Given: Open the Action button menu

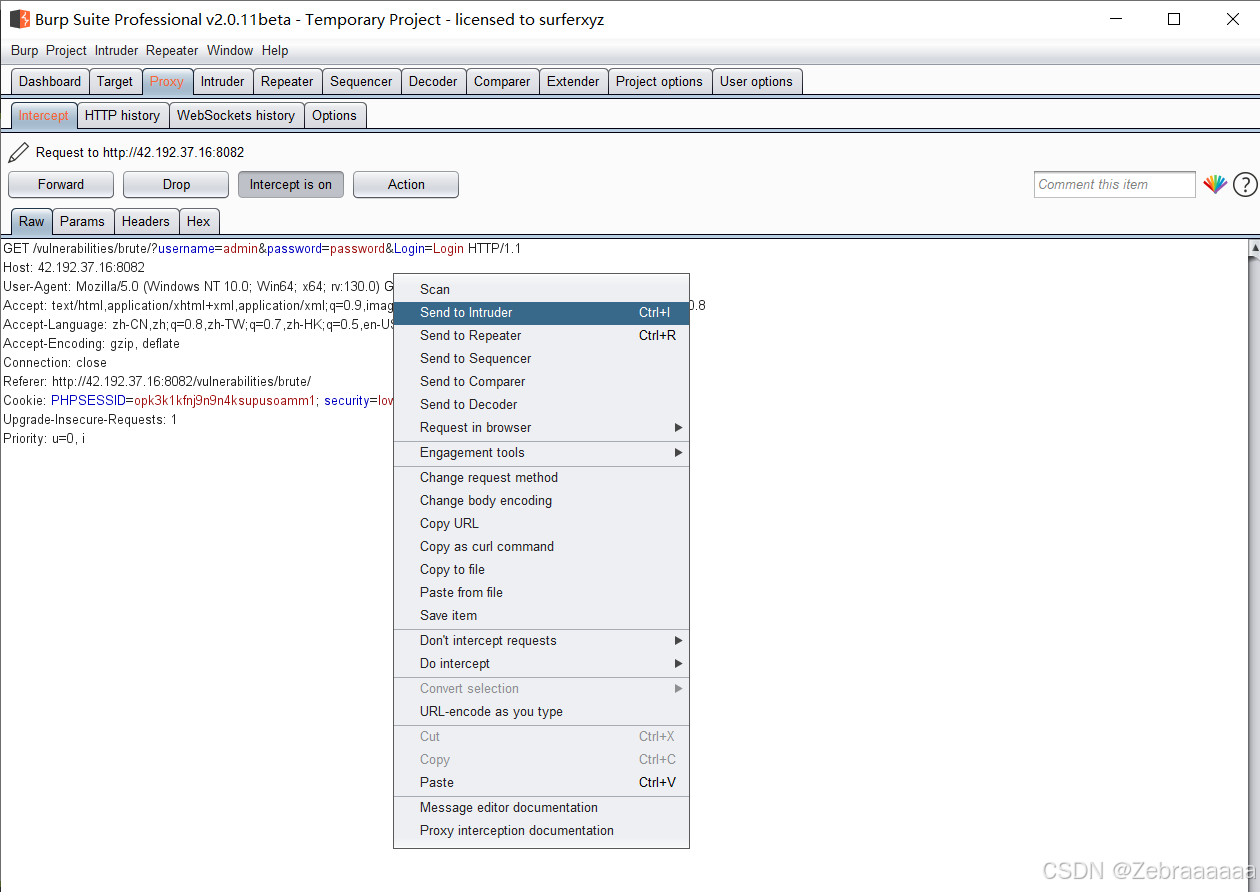Looking at the screenshot, I should (x=406, y=184).
